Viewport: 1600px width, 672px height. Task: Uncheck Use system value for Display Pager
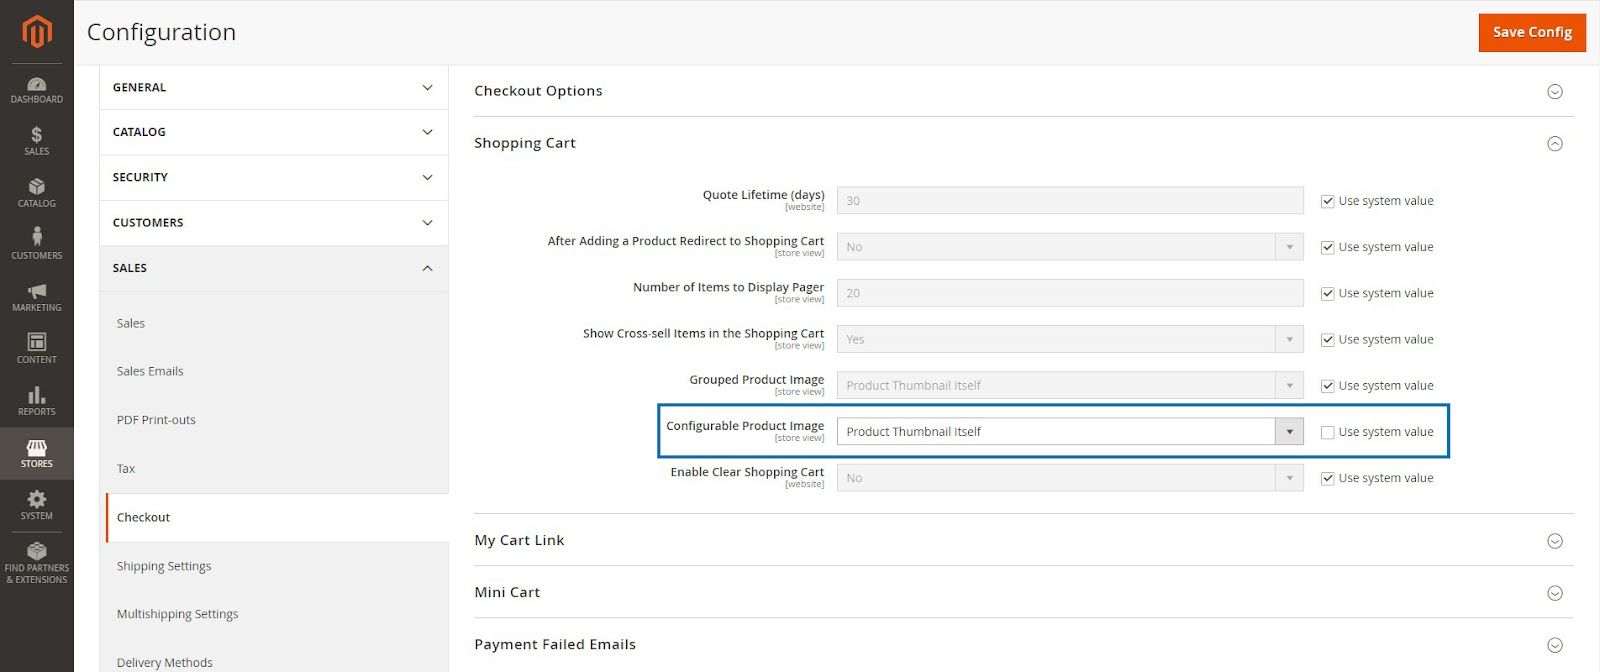click(x=1328, y=293)
